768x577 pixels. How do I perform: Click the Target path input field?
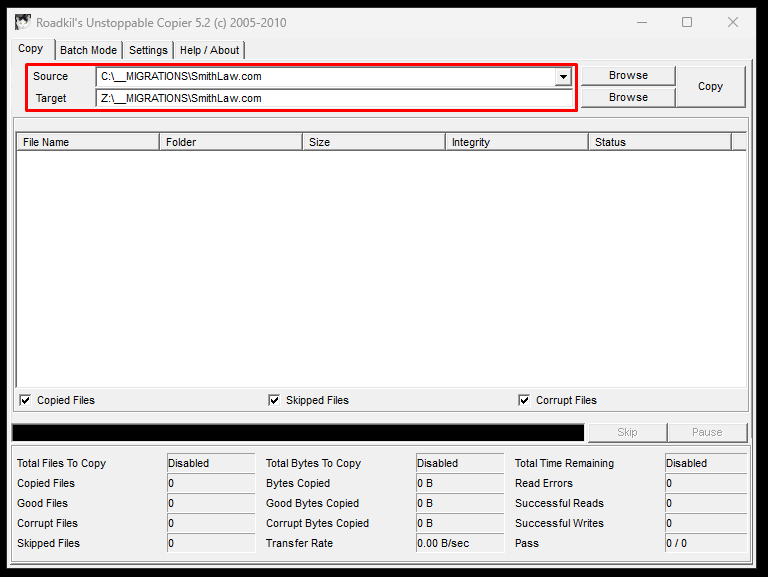tap(334, 98)
